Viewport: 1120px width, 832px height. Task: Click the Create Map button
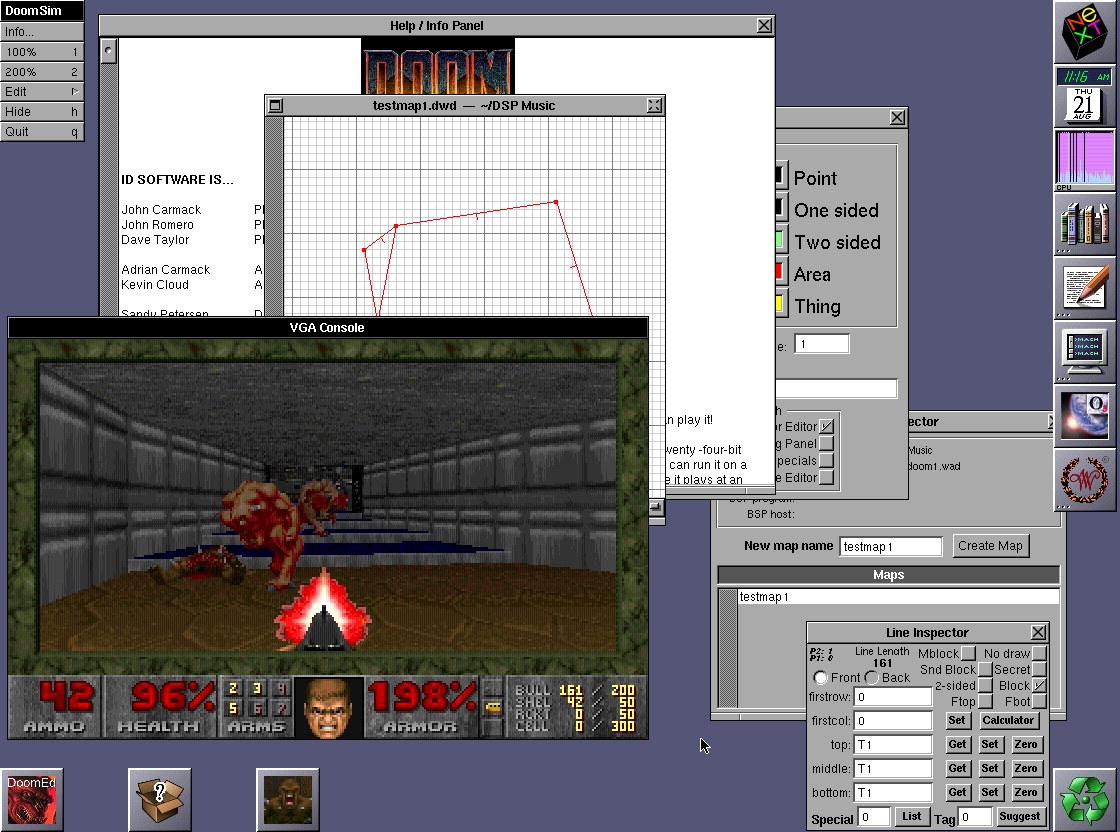[x=990, y=546]
